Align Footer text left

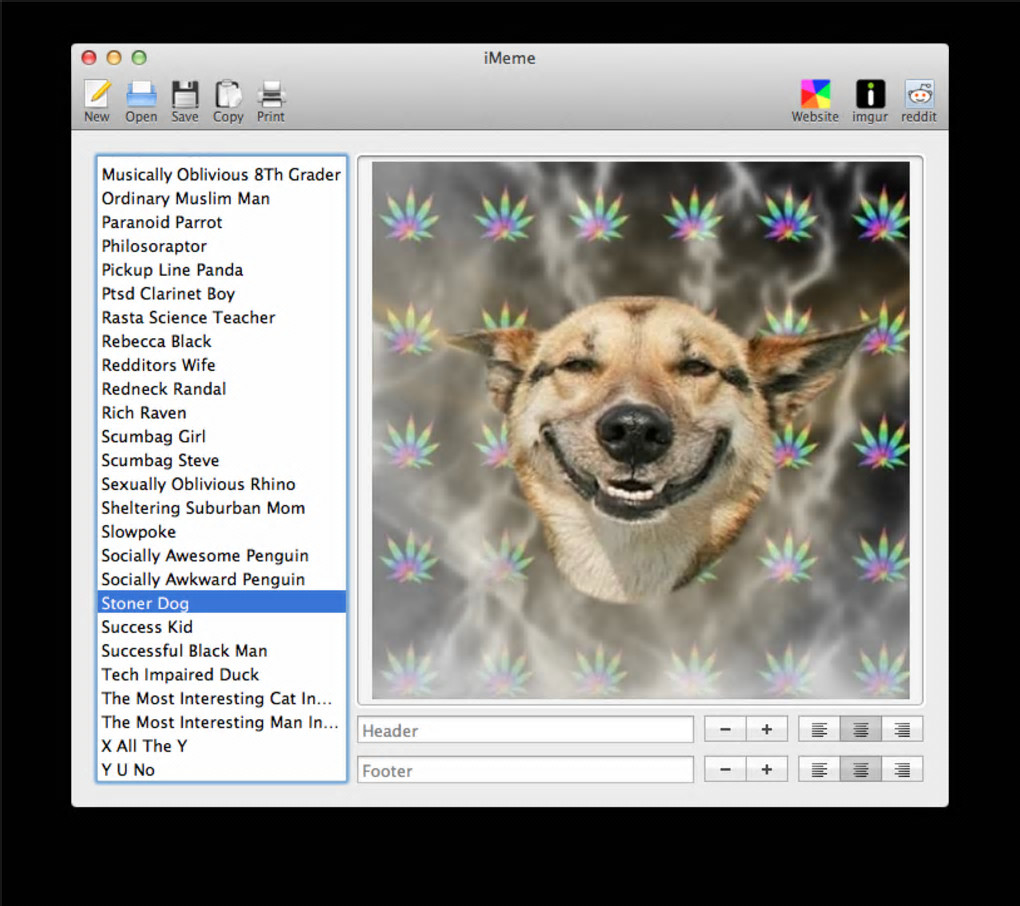tap(819, 769)
